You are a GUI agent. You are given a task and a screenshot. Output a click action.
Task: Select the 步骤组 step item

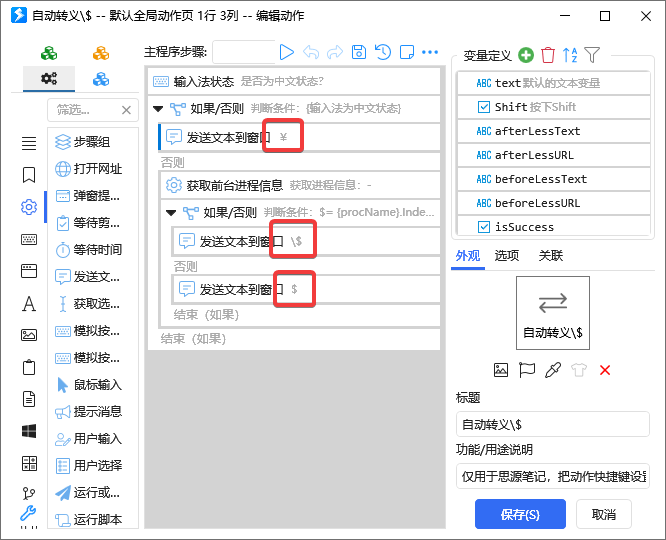point(93,141)
